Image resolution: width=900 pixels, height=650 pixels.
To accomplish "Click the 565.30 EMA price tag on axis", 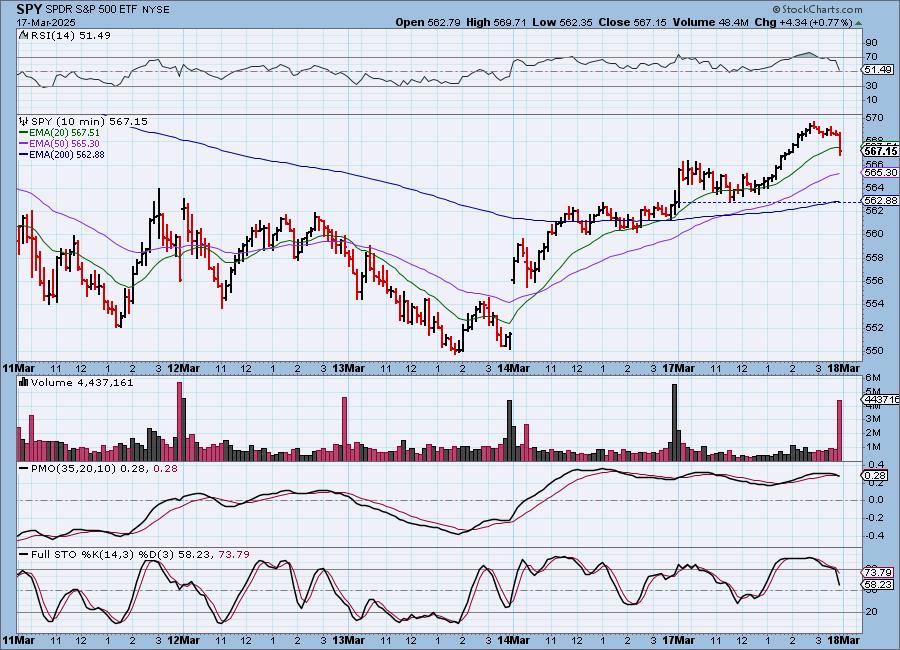I will pos(880,172).
